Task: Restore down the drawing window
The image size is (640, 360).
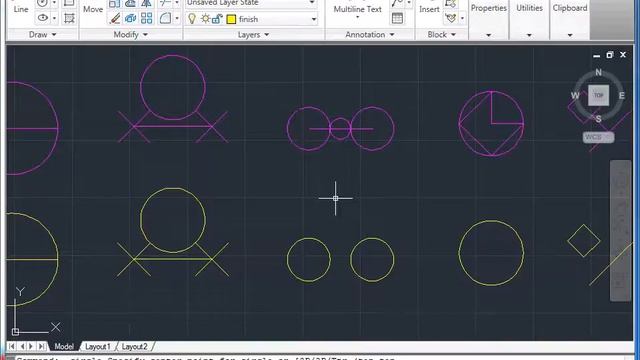Action: pos(609,55)
